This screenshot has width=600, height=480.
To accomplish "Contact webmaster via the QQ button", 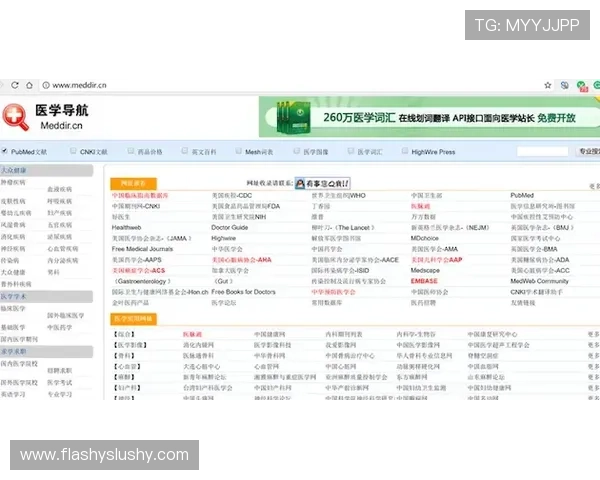I will click(323, 183).
